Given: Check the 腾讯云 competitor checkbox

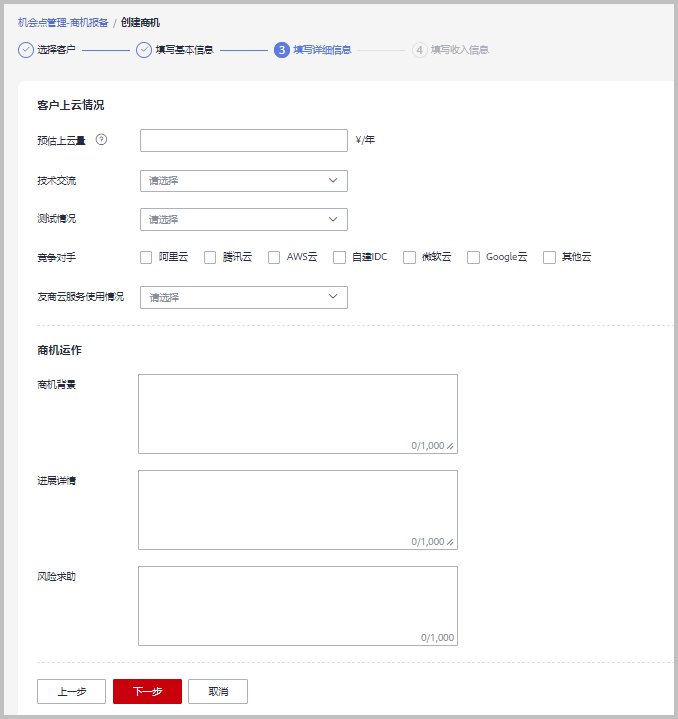Looking at the screenshot, I should pos(210,257).
